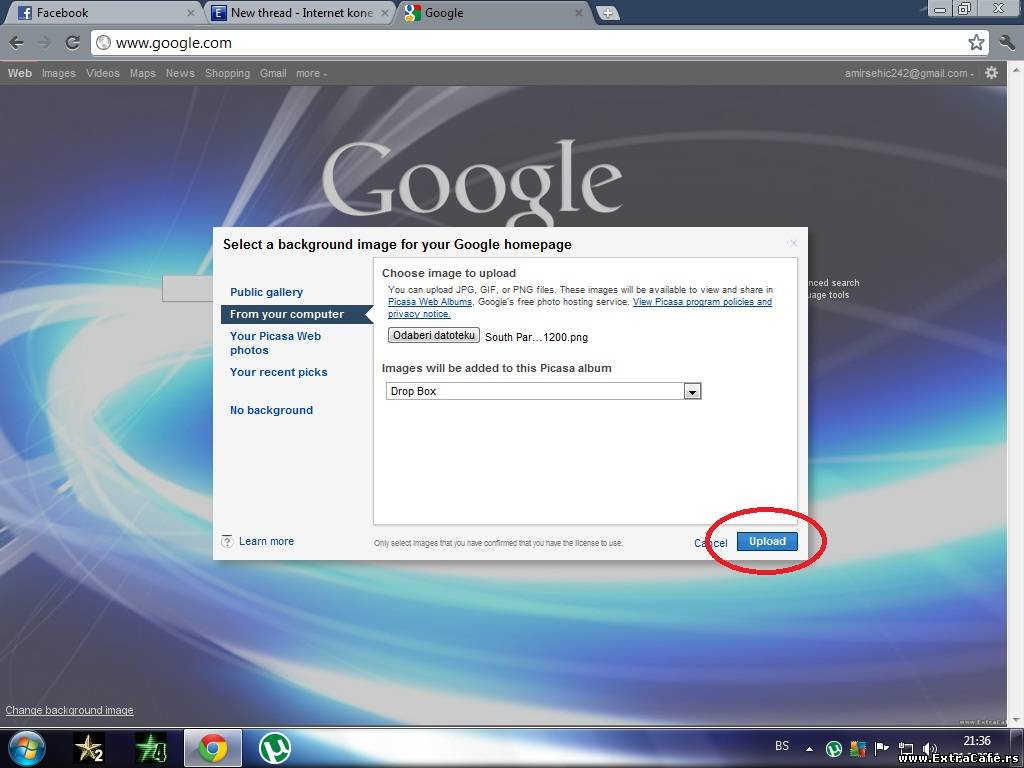Click the Learn more help icon
This screenshot has width=1024, height=768.
click(227, 541)
